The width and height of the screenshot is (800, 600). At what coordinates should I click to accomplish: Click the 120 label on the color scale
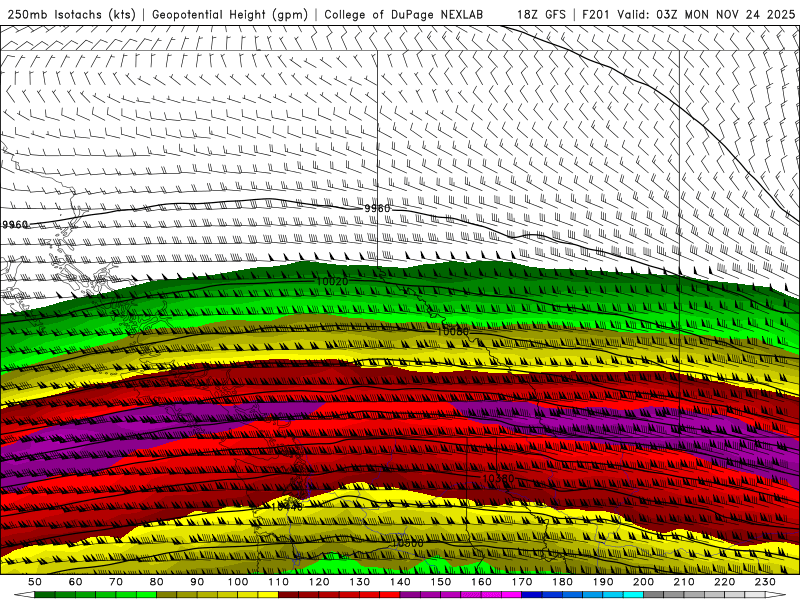[x=319, y=582]
